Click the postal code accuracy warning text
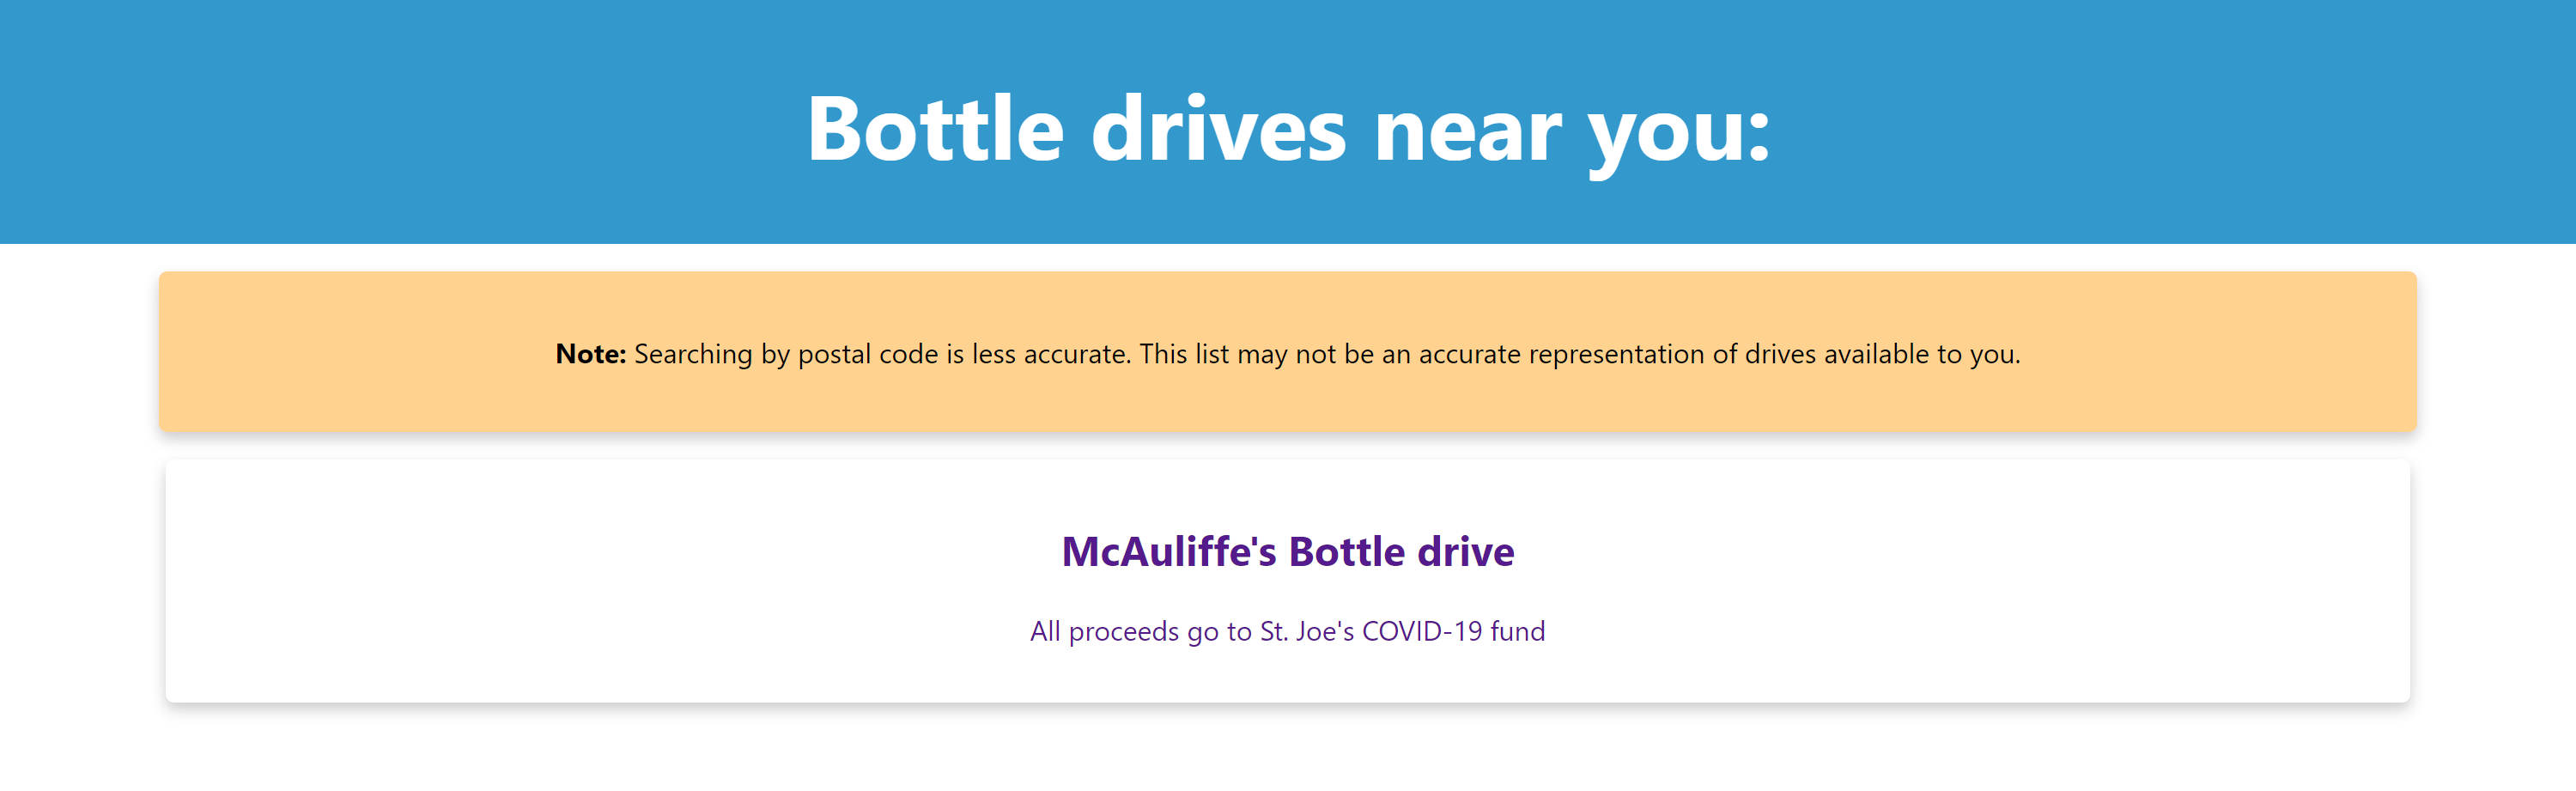 tap(1288, 354)
